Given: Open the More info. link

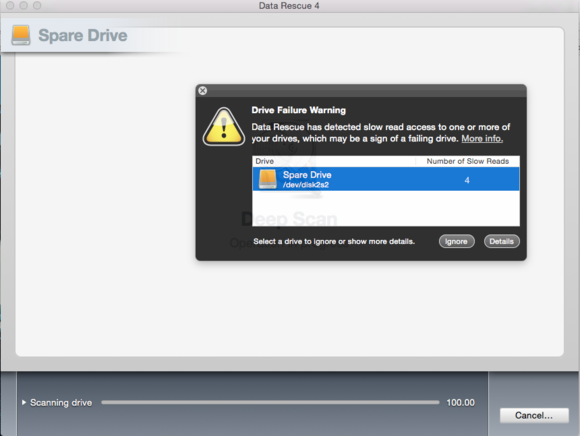Looking at the screenshot, I should (x=482, y=139).
